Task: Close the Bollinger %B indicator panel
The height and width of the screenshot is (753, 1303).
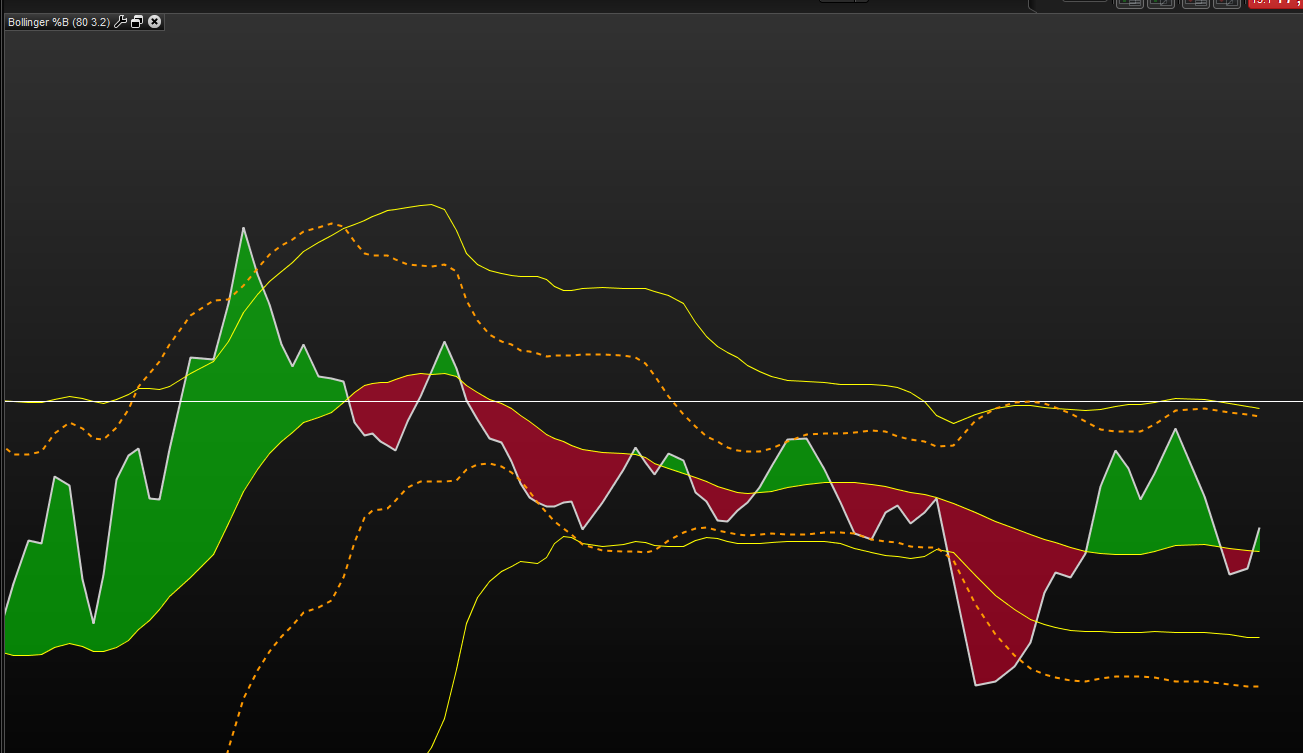Action: point(154,22)
